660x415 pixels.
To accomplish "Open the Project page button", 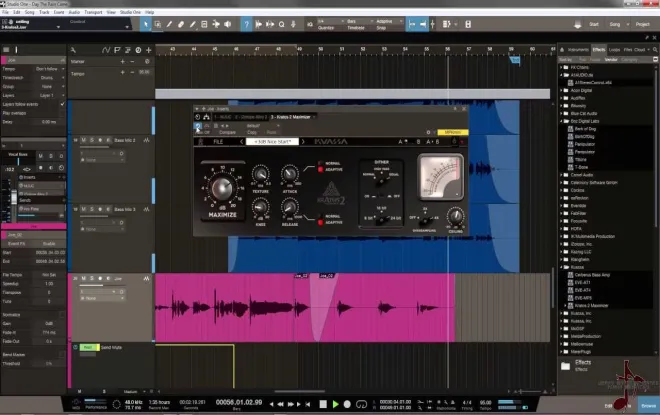I will (x=642, y=24).
